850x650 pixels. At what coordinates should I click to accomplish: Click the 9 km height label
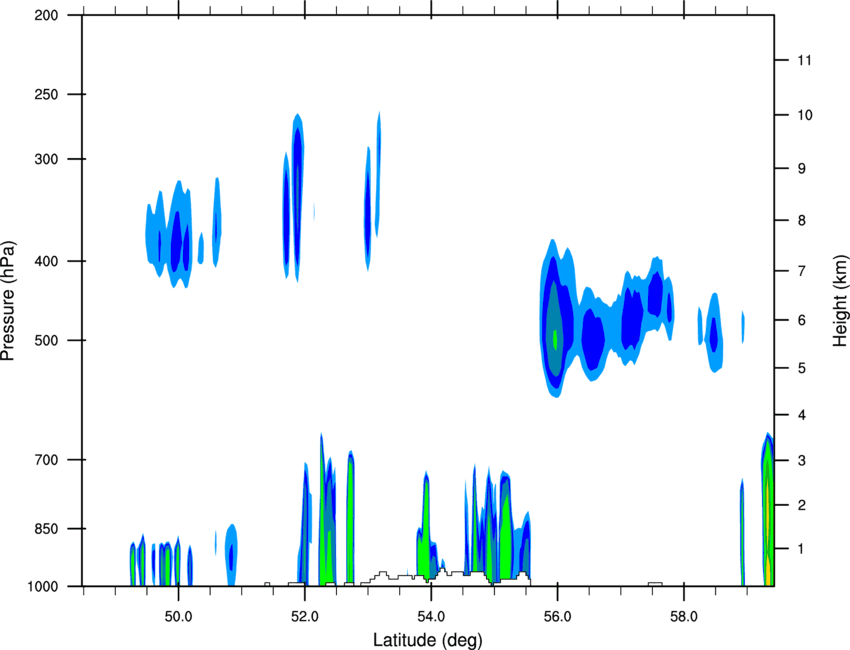pyautogui.click(x=802, y=169)
